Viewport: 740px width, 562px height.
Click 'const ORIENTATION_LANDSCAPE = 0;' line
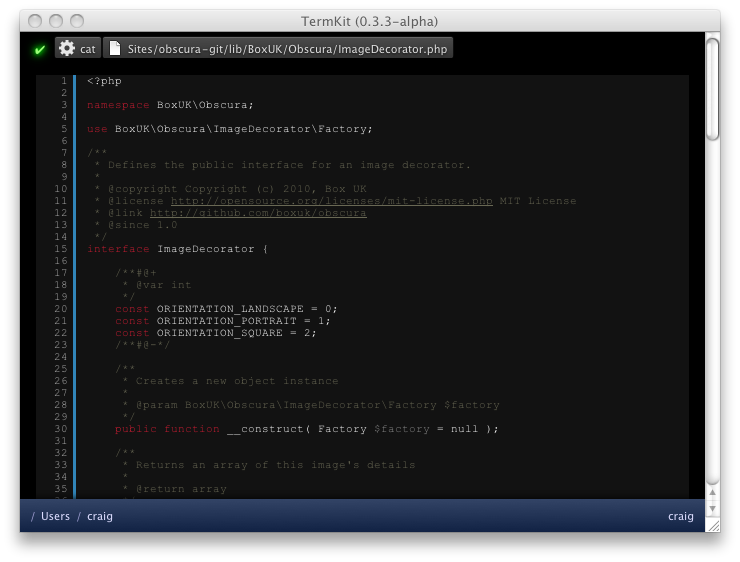pos(227,309)
